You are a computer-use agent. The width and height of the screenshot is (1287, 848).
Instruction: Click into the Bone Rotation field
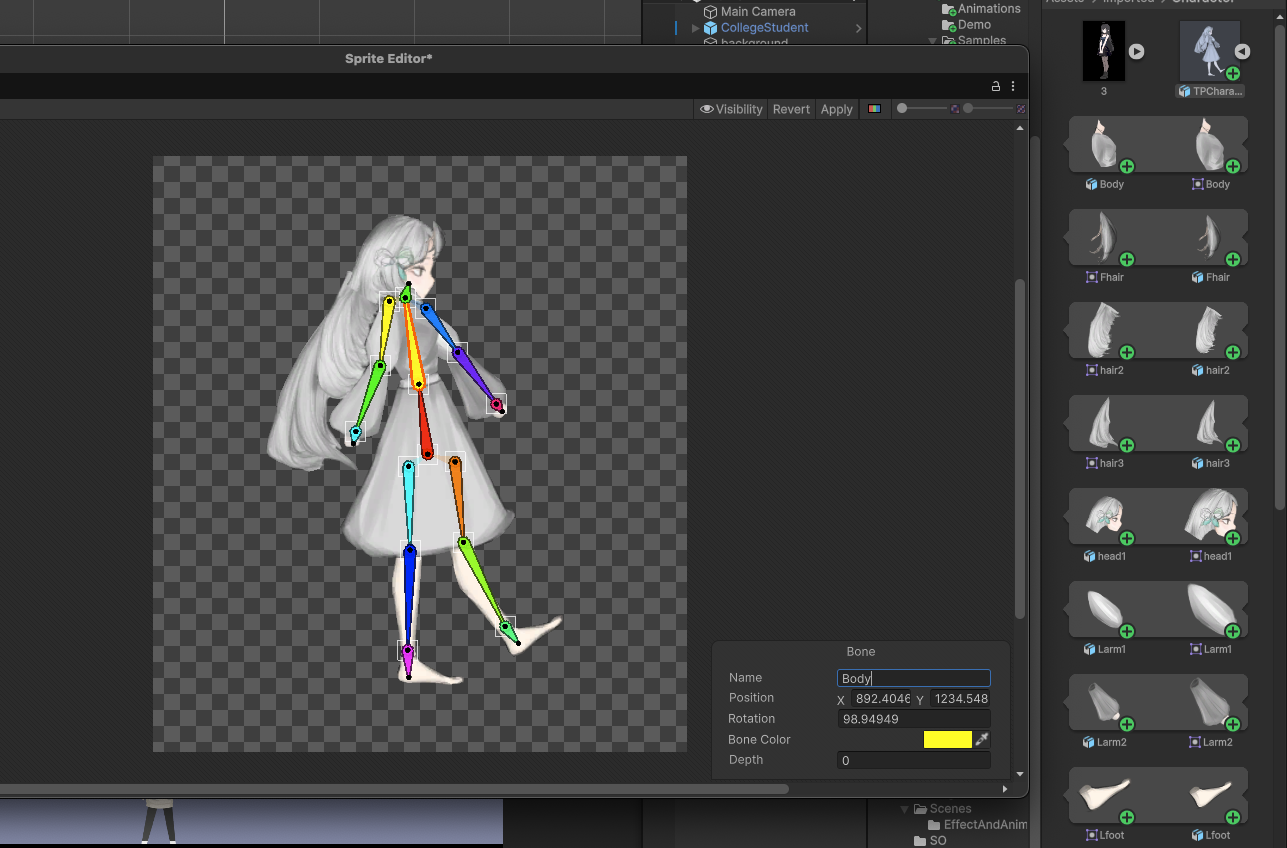click(x=913, y=719)
